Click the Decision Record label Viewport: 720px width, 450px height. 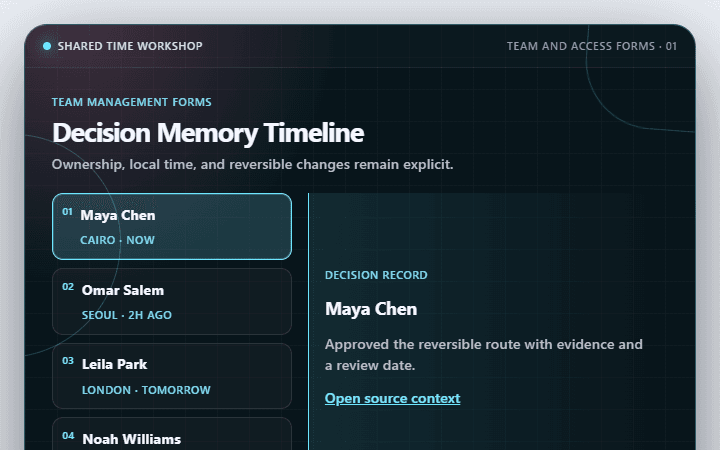click(x=376, y=275)
